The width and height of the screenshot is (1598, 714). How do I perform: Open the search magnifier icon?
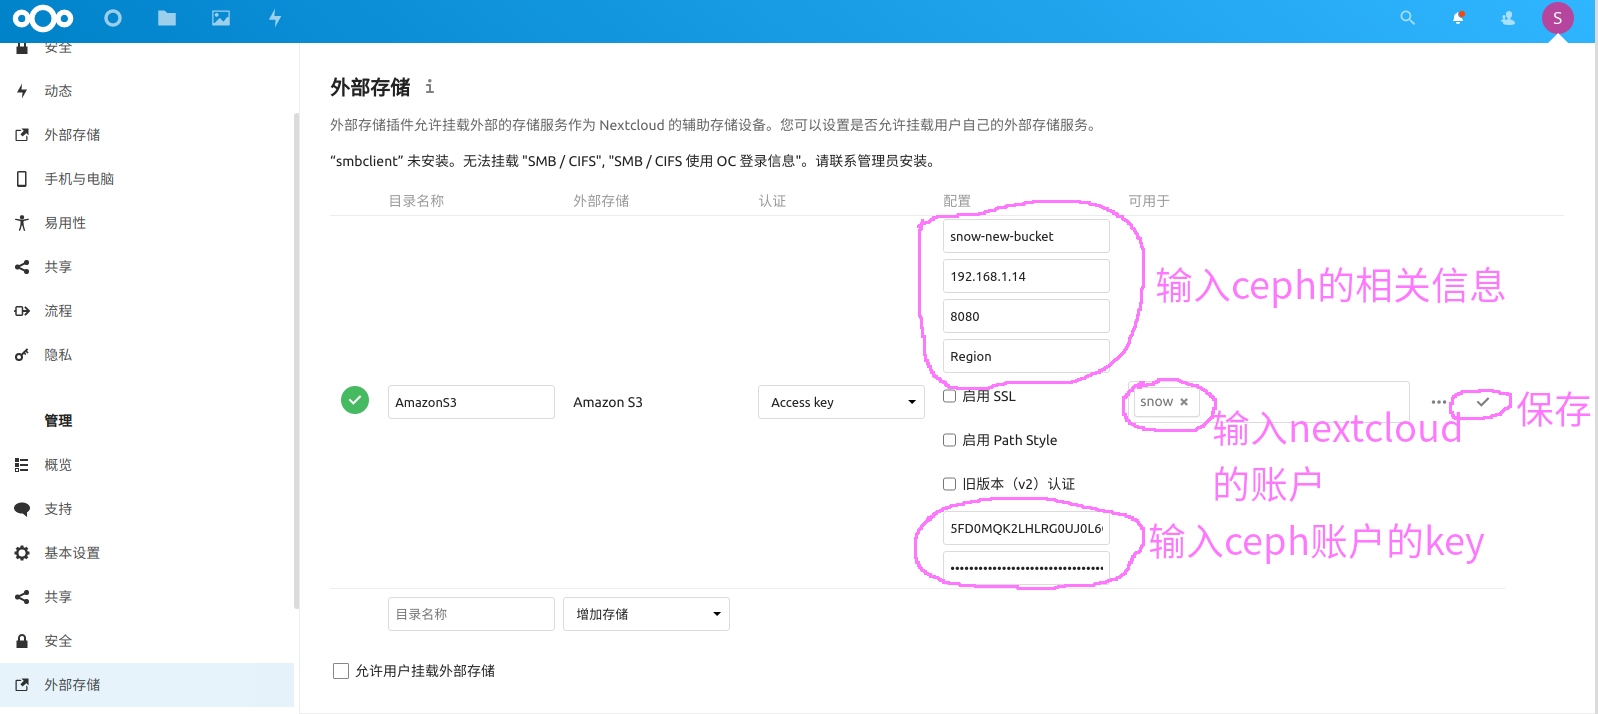coord(1407,18)
